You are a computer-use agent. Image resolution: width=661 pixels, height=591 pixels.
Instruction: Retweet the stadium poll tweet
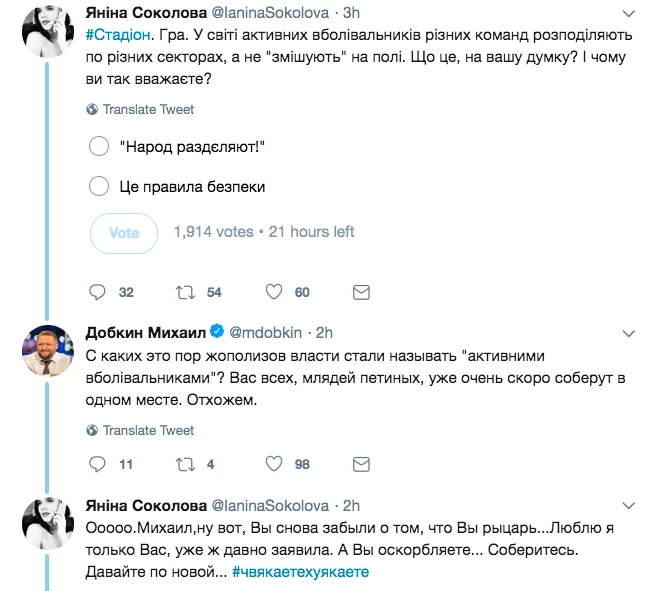(x=184, y=292)
